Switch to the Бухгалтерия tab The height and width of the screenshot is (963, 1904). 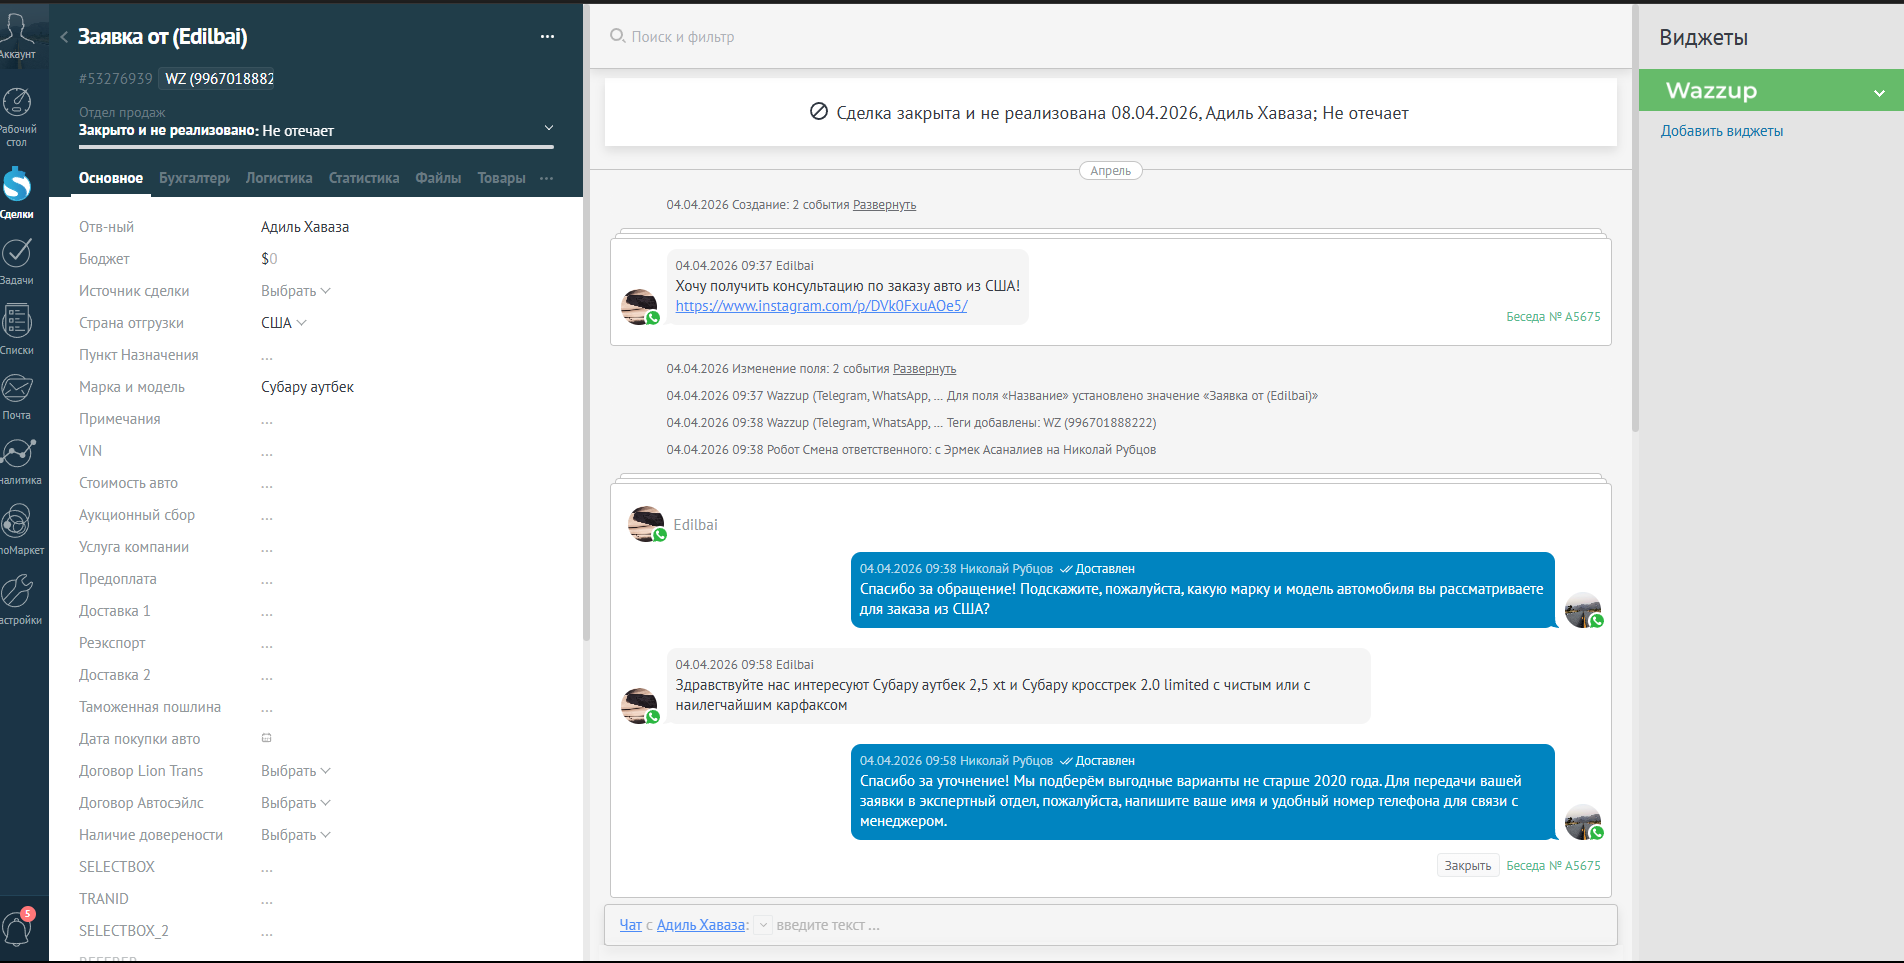194,178
